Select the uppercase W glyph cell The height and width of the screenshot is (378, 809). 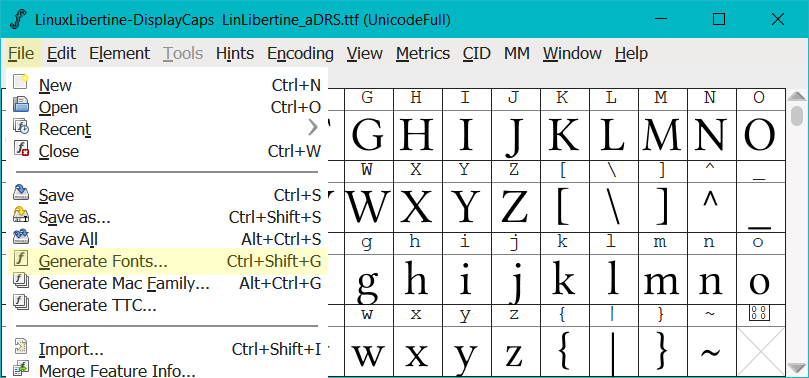[x=368, y=207]
